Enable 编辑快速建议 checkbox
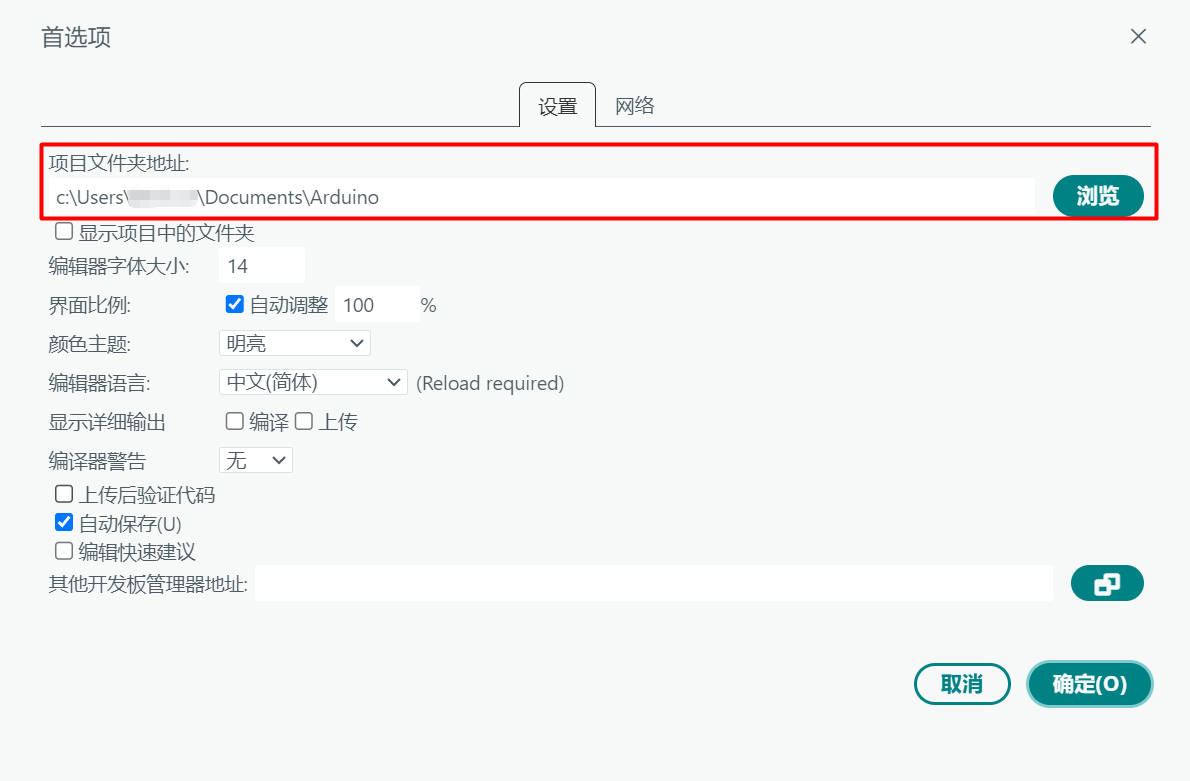The height and width of the screenshot is (781, 1190). (64, 550)
